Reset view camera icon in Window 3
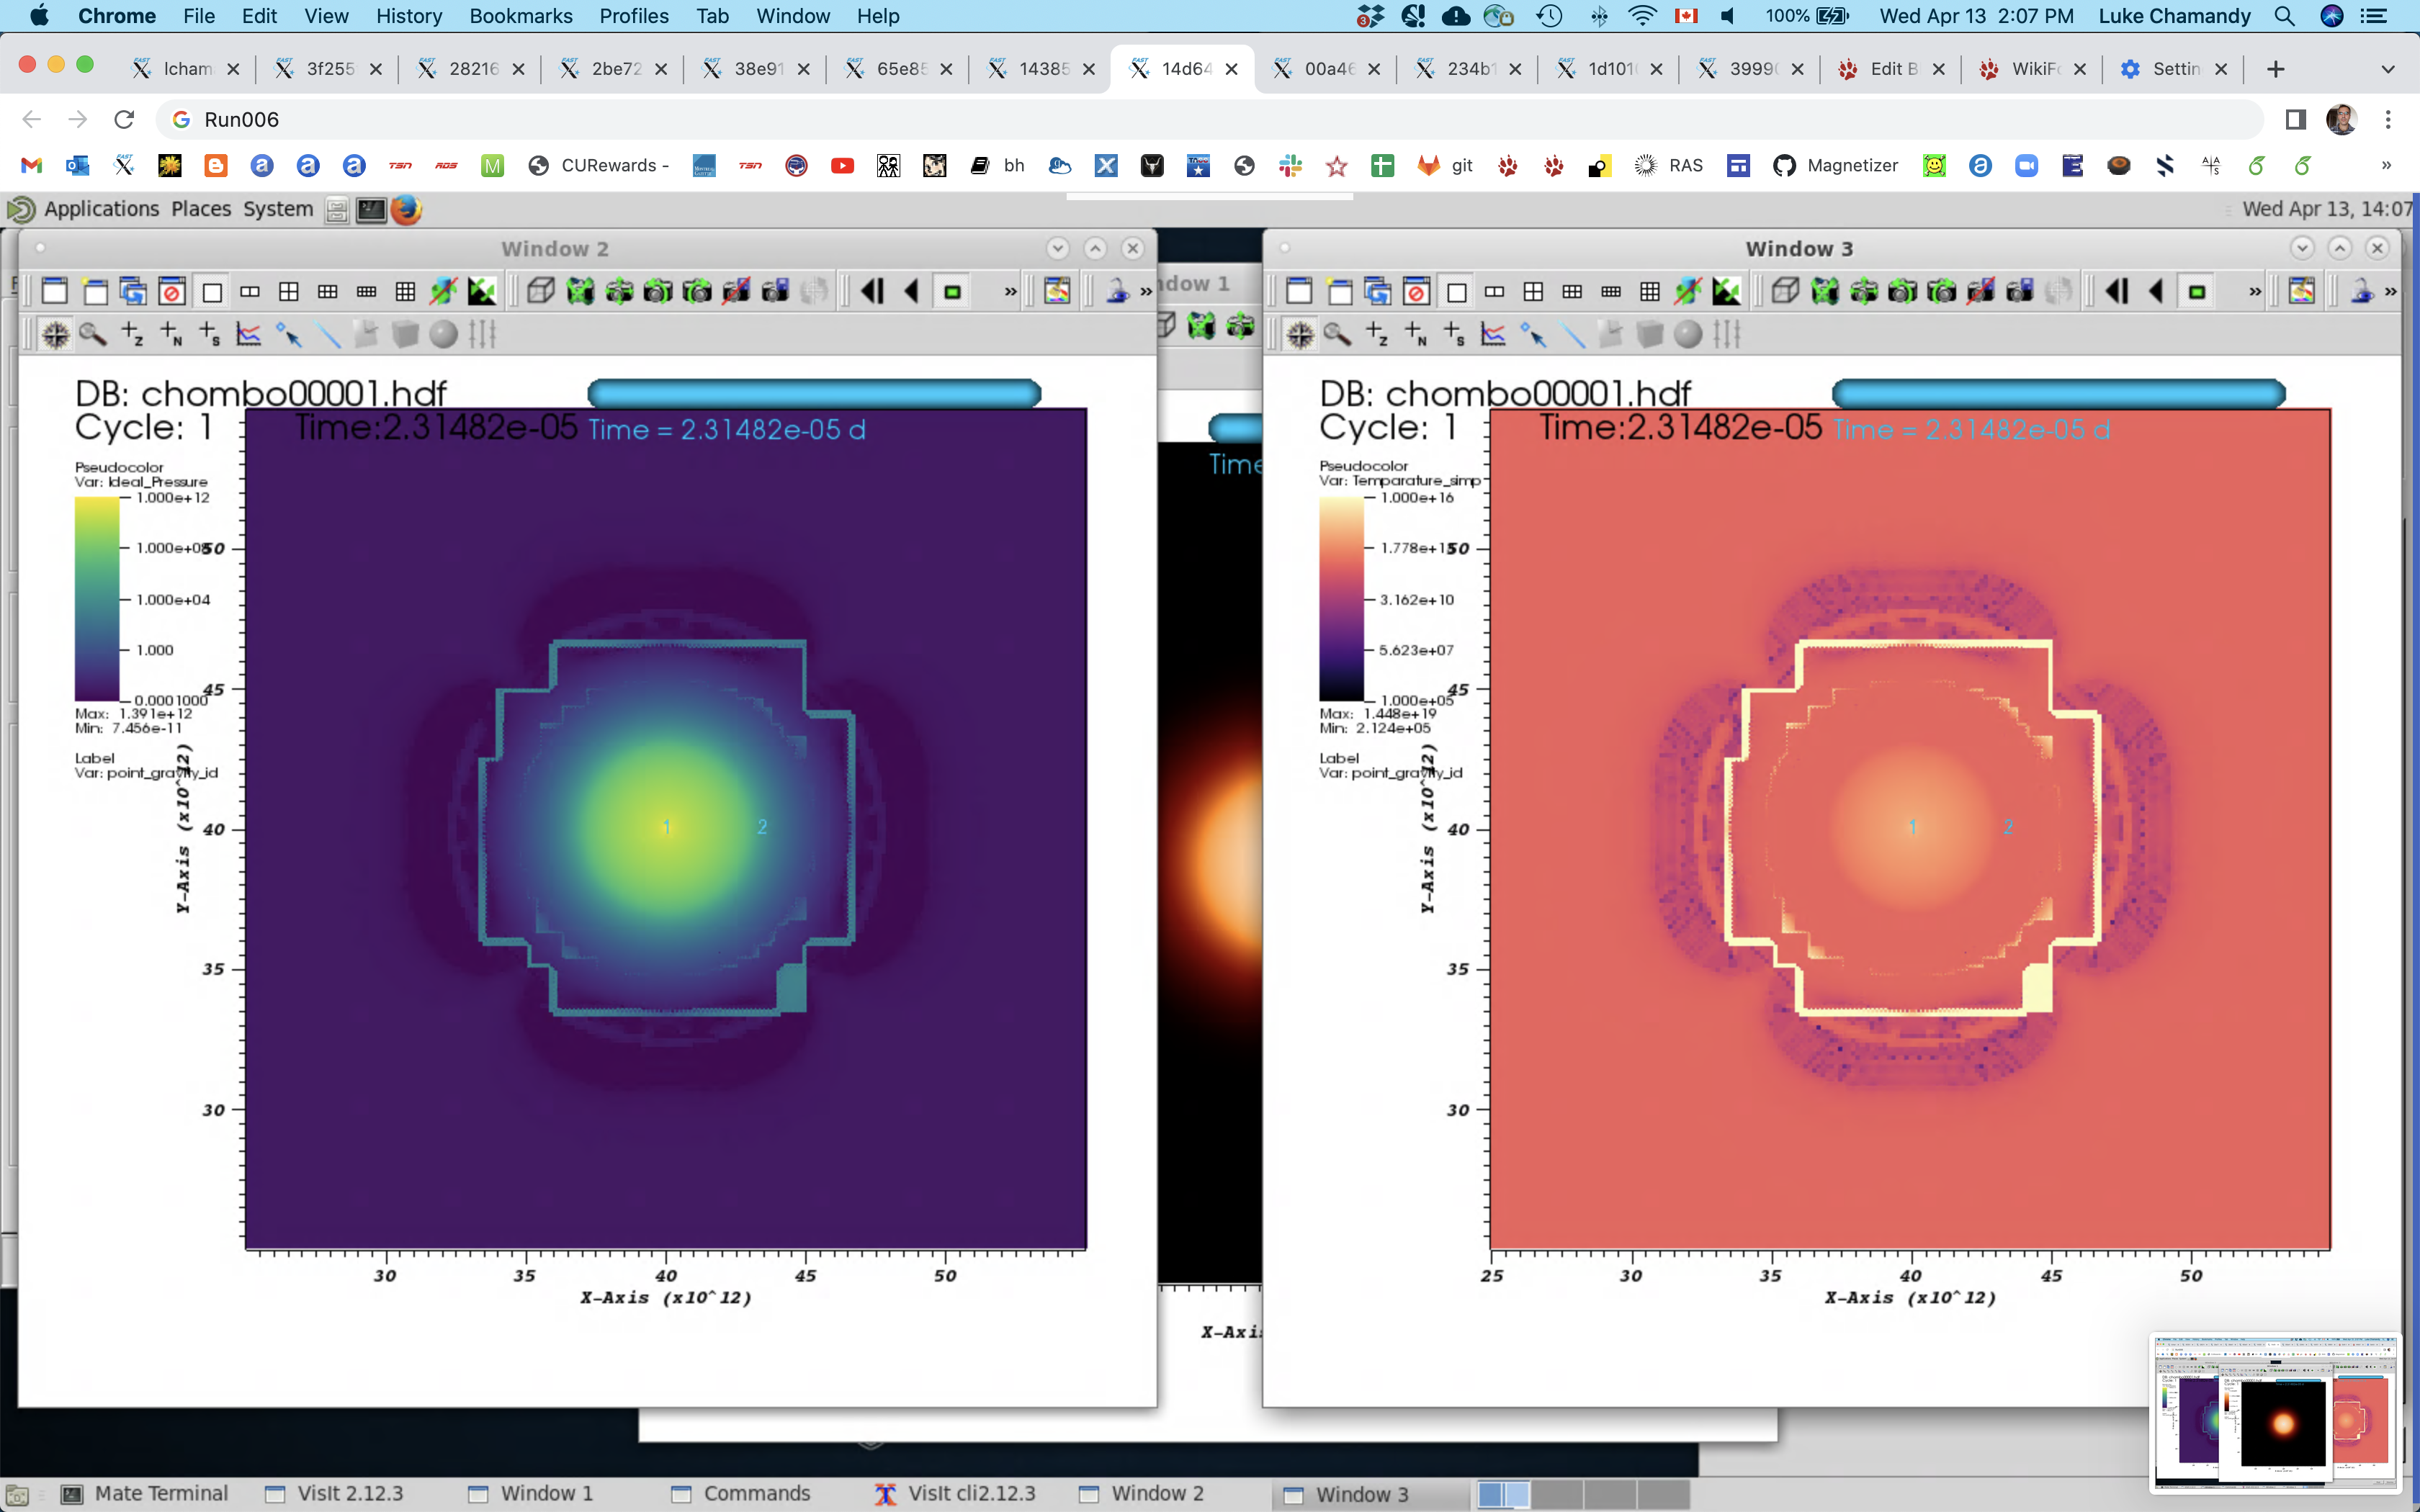Screen dimensions: 2420x1512 click(x=1825, y=291)
